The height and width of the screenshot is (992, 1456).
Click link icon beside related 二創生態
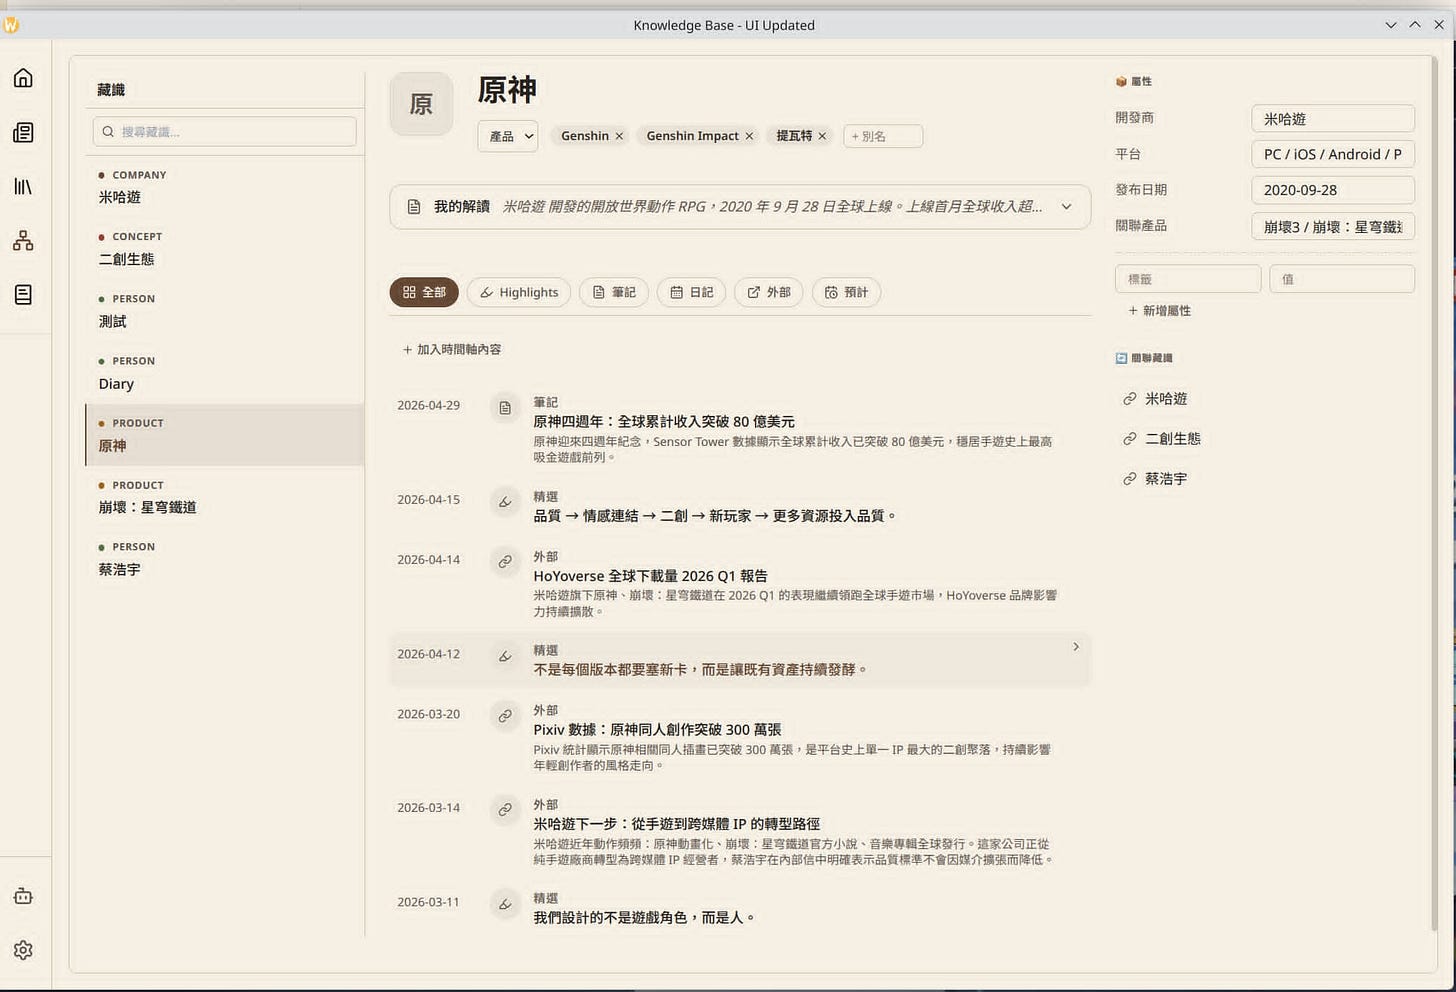click(x=1129, y=439)
